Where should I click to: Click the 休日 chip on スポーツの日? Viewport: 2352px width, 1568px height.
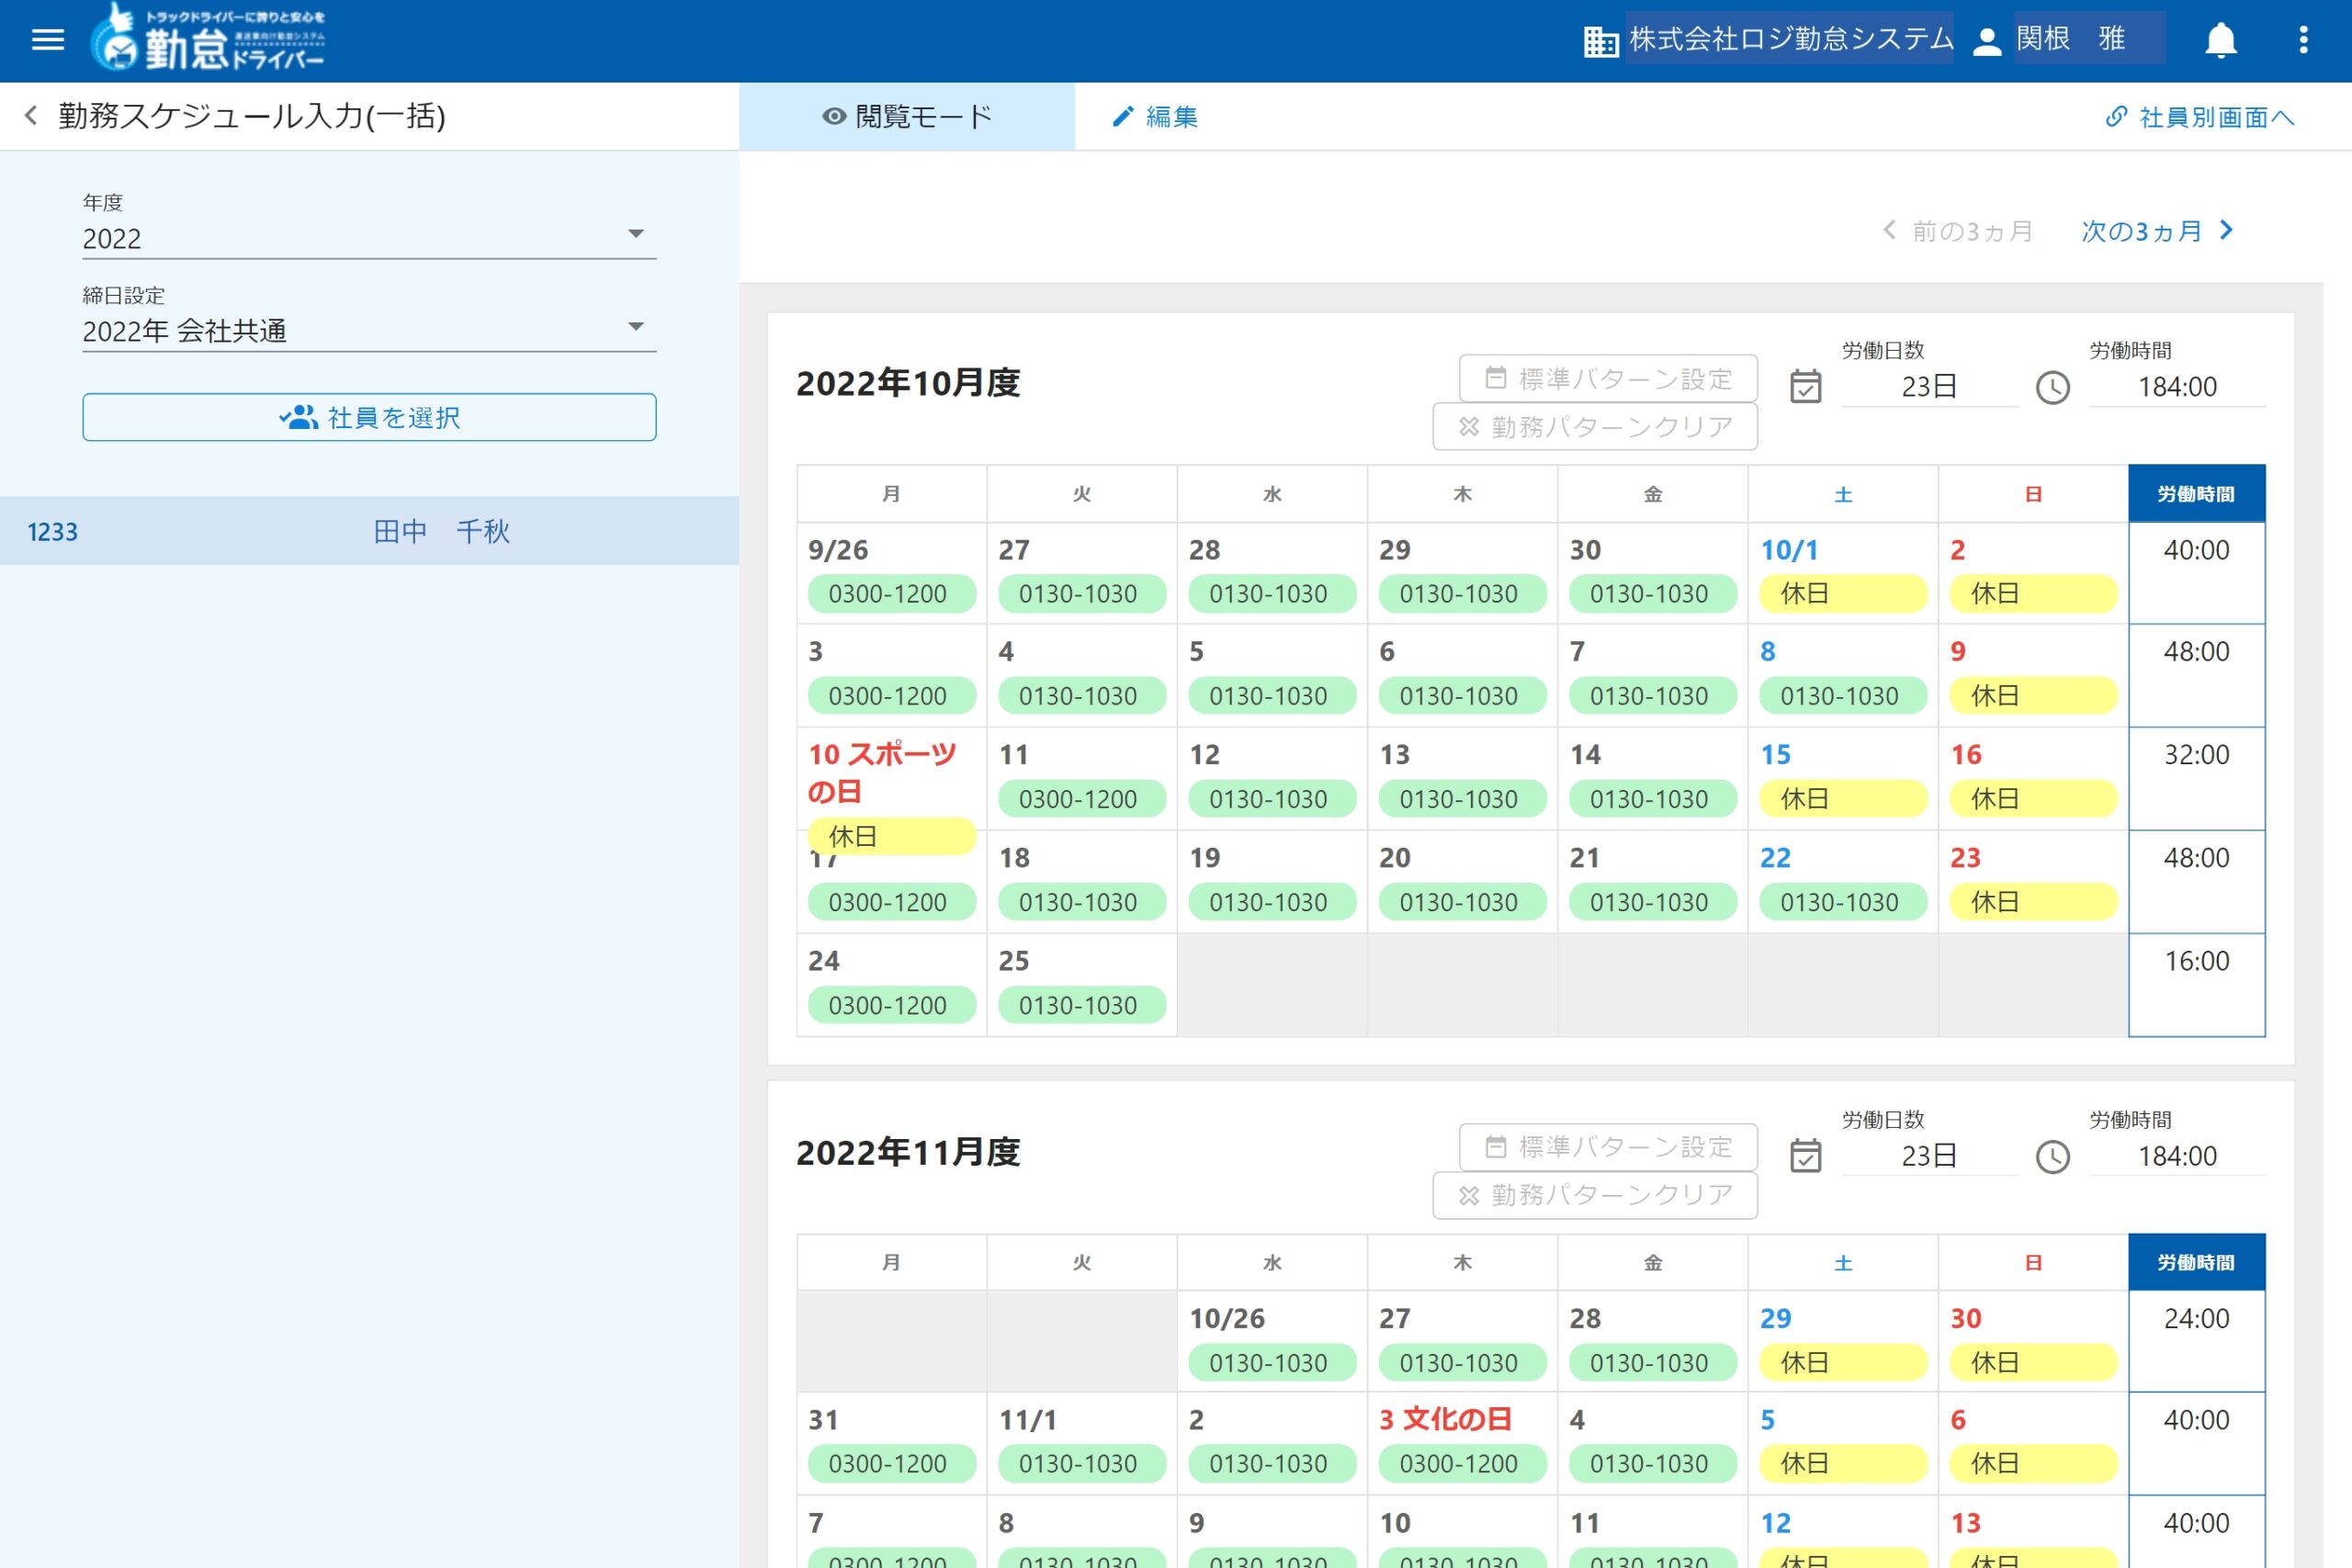(x=891, y=836)
